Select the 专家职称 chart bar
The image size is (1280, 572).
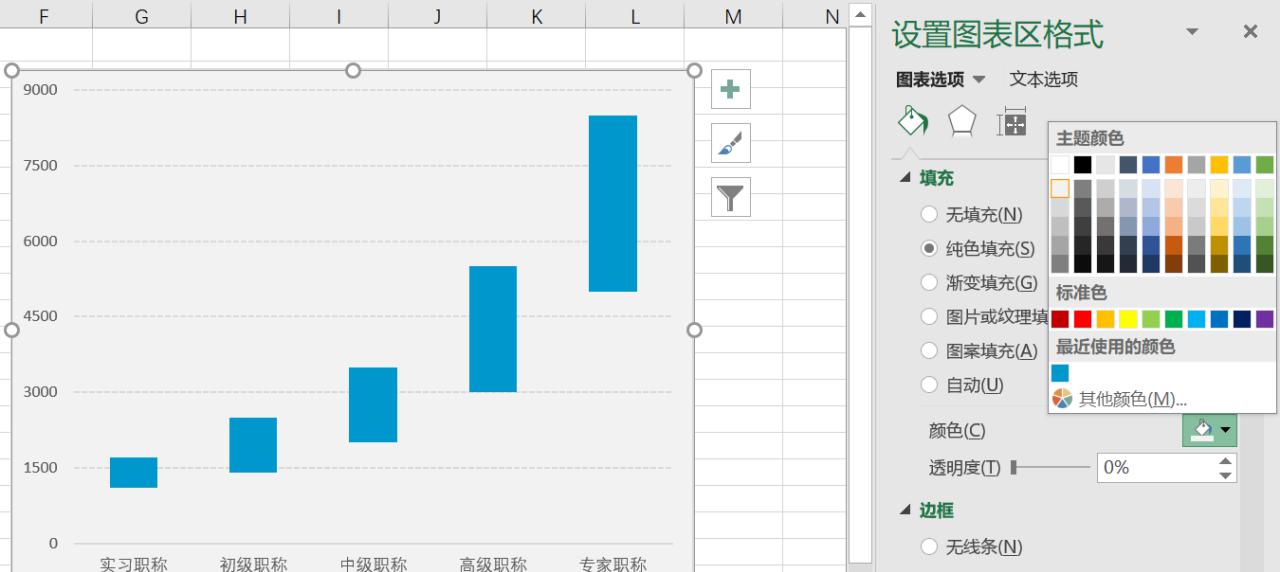613,203
